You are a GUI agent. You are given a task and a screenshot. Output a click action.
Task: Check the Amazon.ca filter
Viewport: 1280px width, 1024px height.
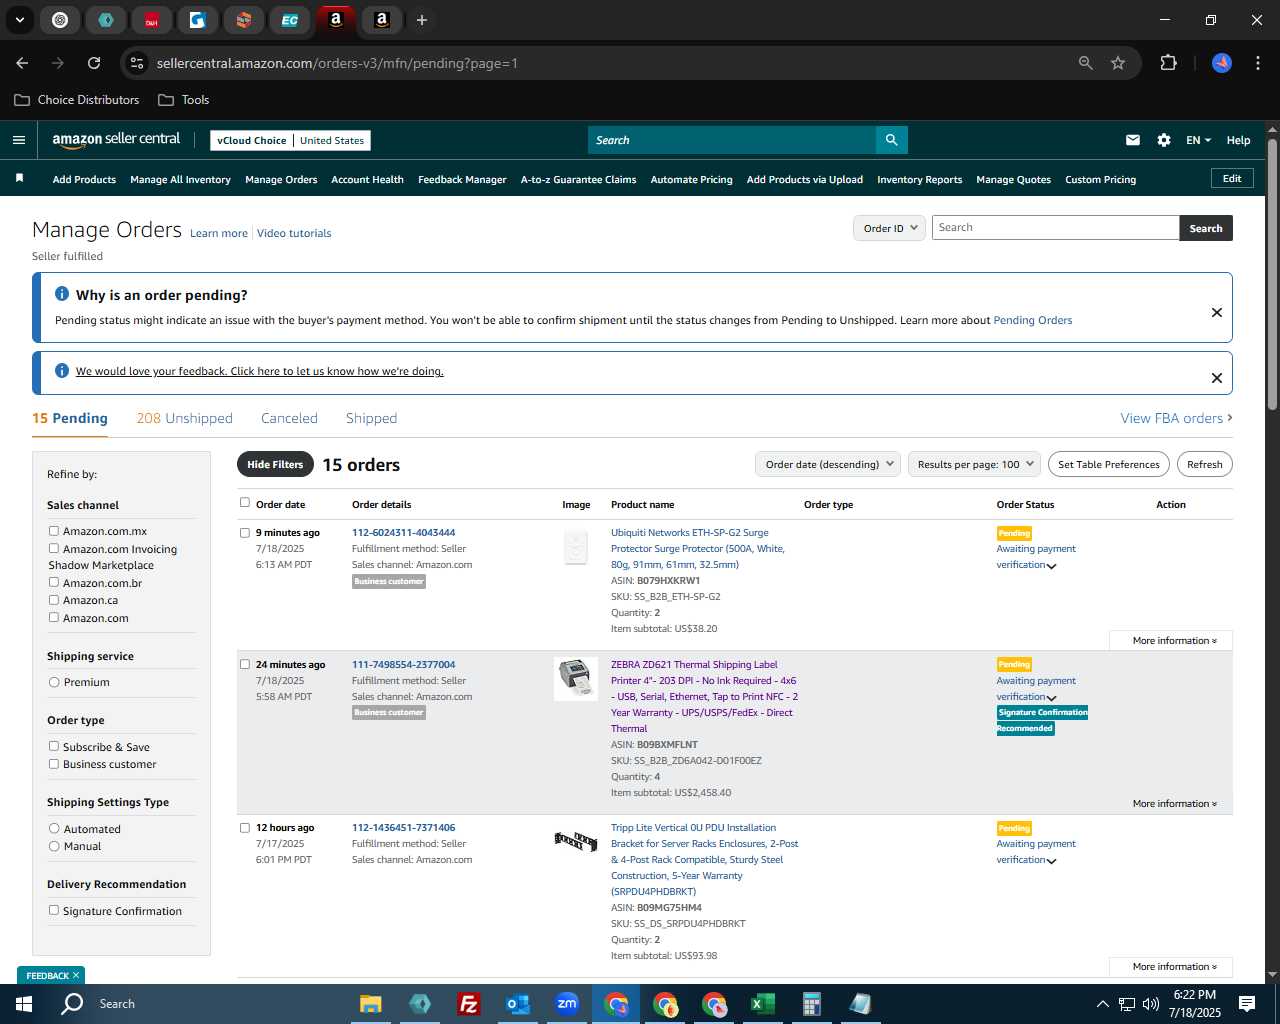[54, 600]
